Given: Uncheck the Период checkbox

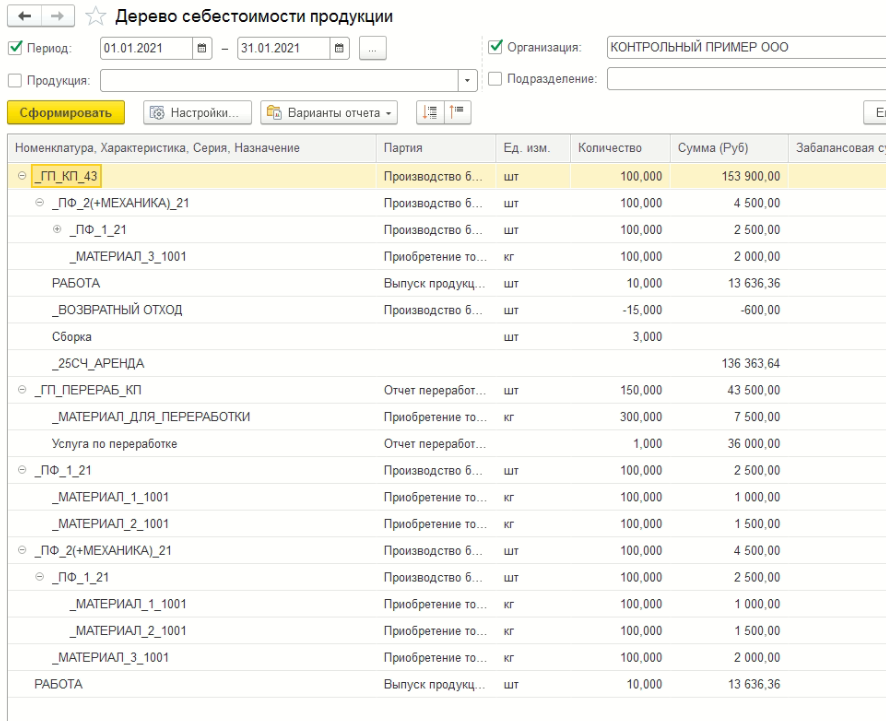Looking at the screenshot, I should (x=13, y=48).
